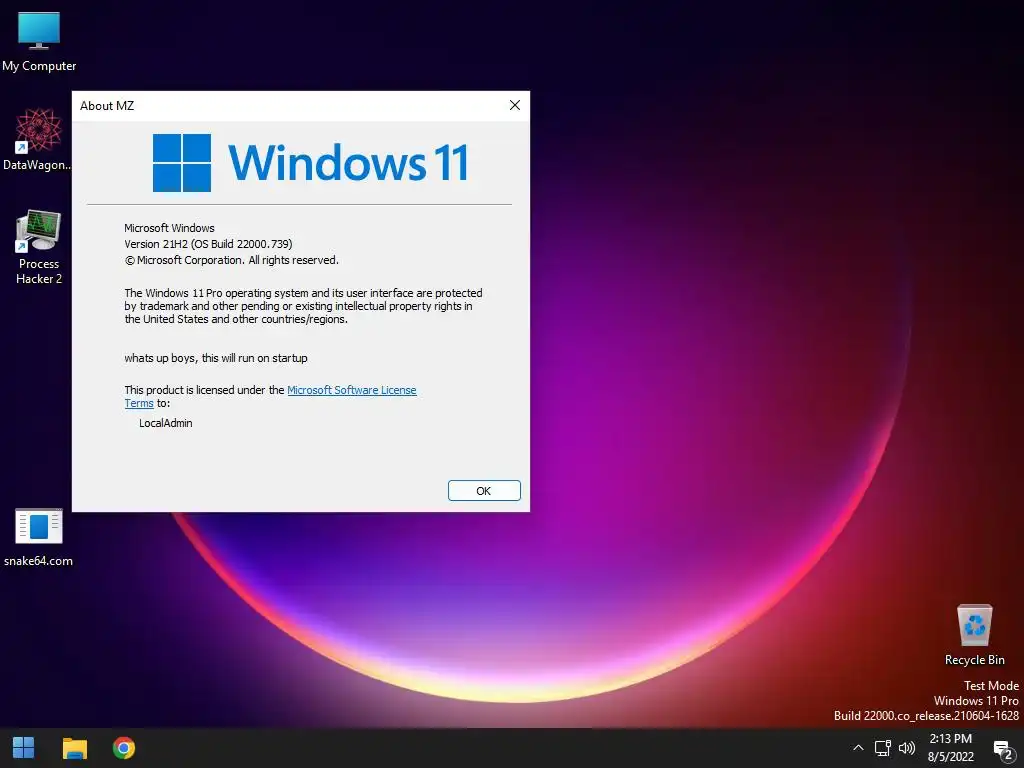Select the snake64.com desktop file
The height and width of the screenshot is (768, 1024).
(x=39, y=537)
